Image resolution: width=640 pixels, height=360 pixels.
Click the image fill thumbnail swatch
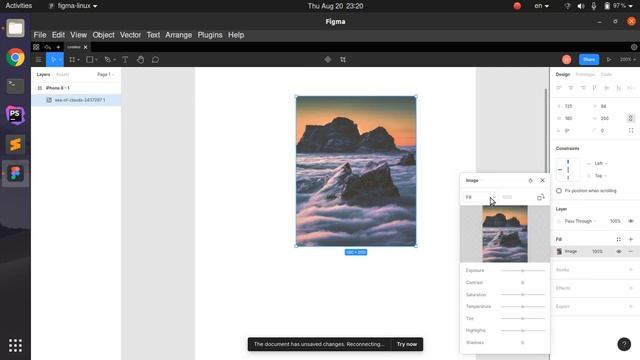(559, 251)
